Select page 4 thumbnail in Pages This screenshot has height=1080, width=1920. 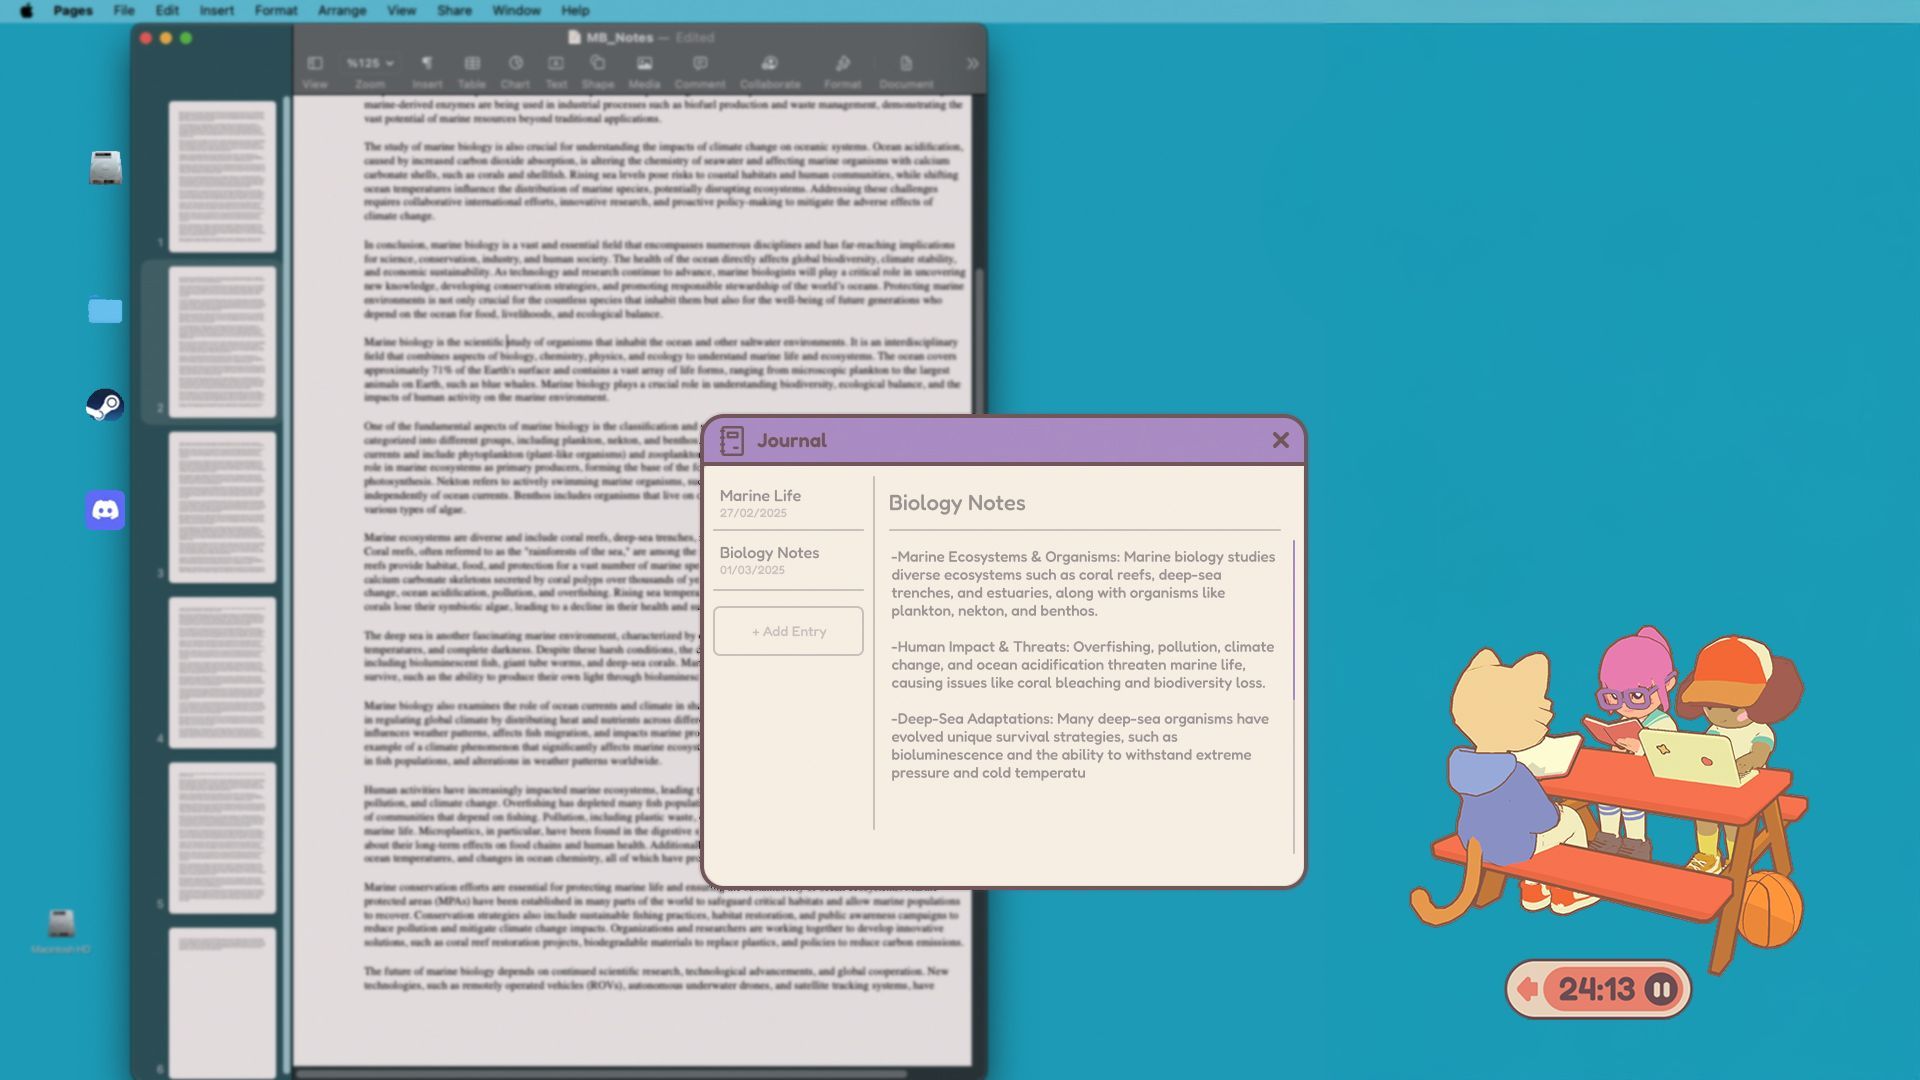coord(222,672)
